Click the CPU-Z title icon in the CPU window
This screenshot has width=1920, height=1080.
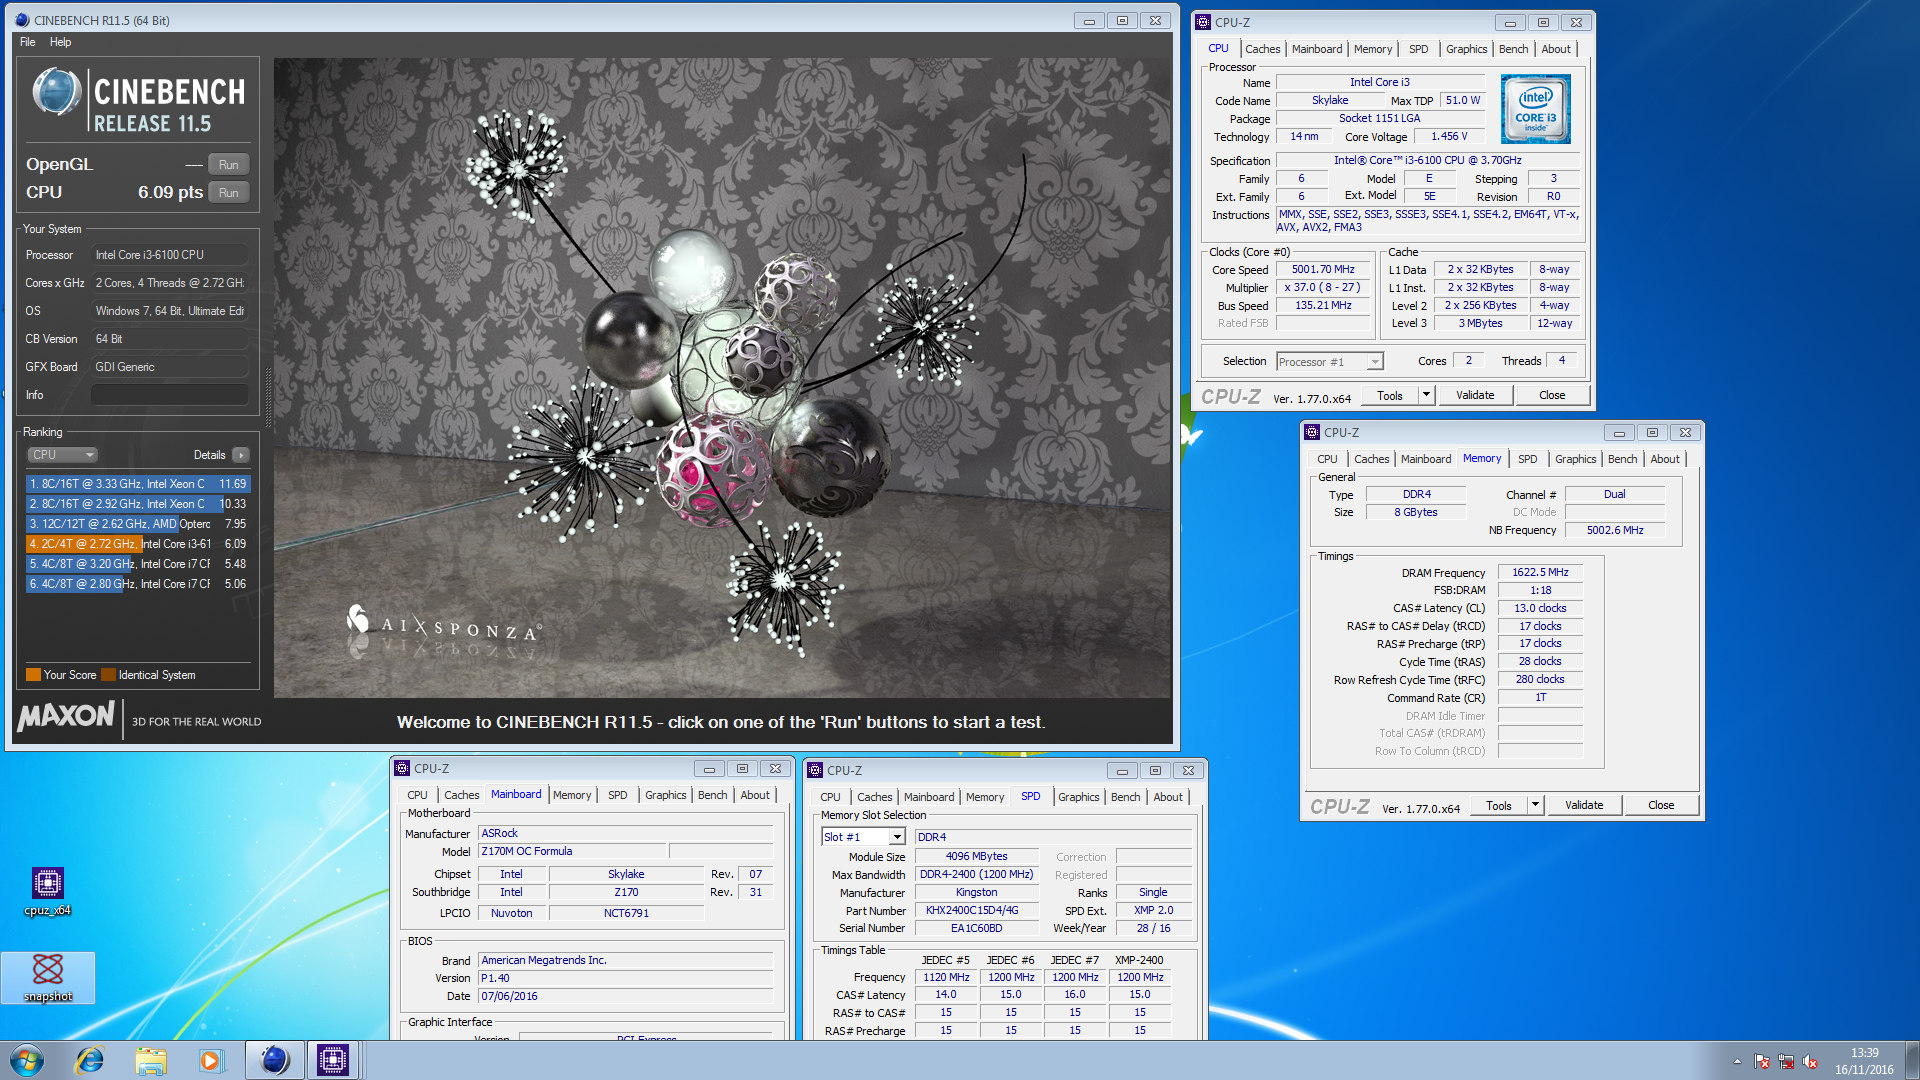[1204, 22]
